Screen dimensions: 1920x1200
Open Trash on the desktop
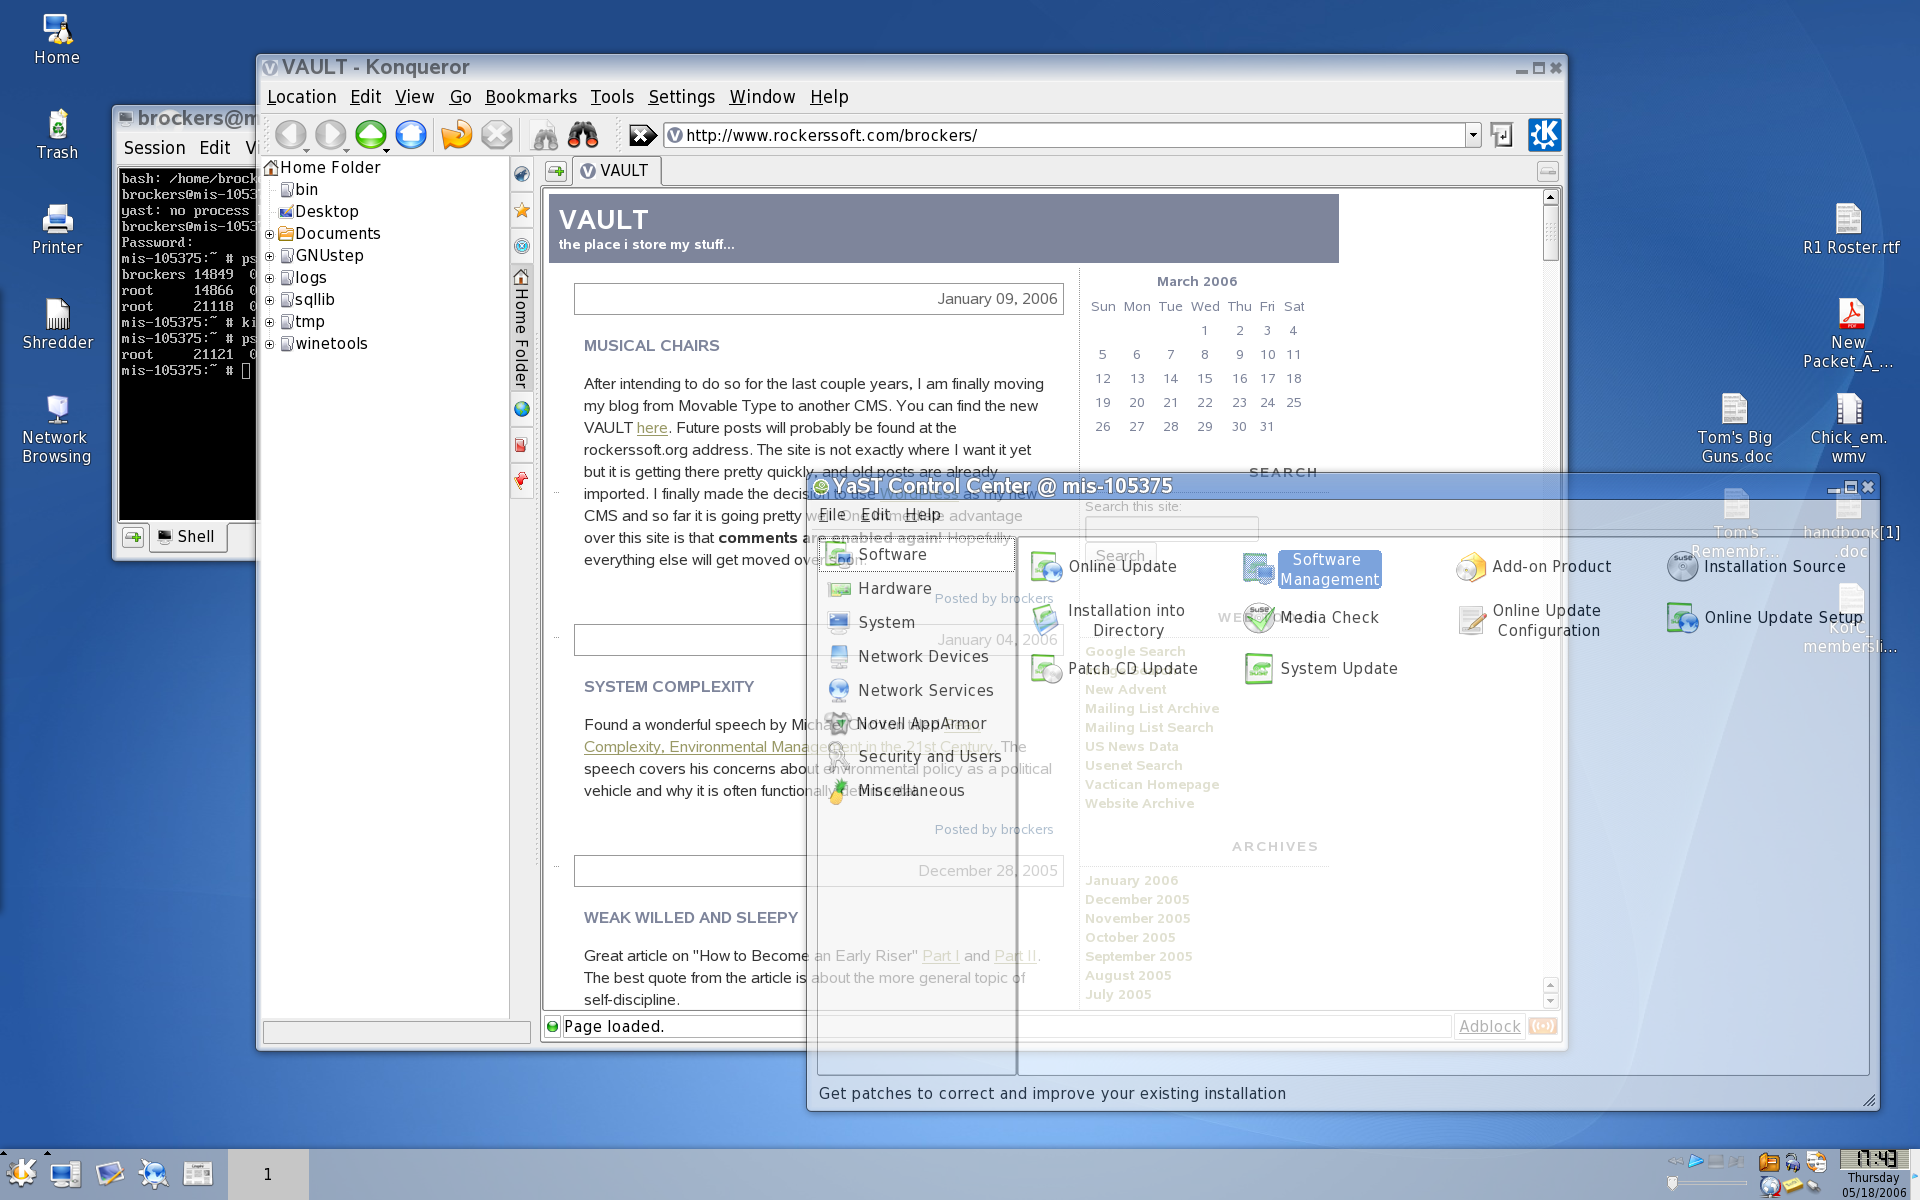coord(57,135)
